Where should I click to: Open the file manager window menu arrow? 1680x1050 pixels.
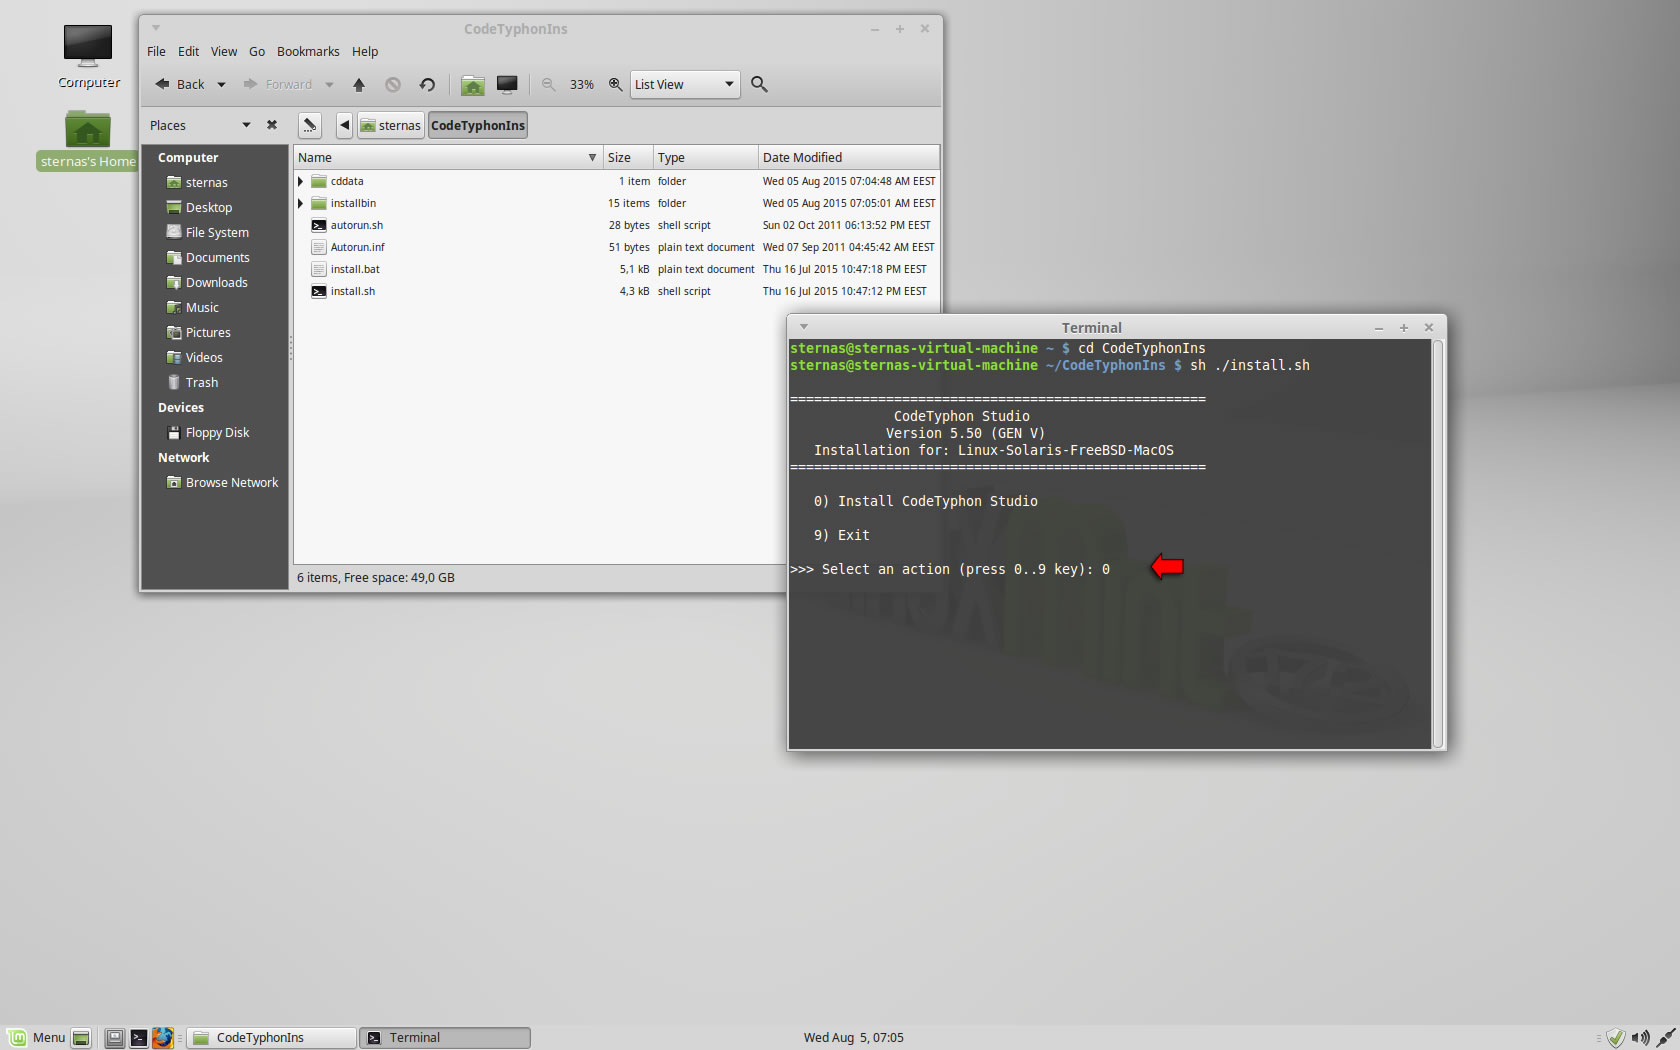pos(156,28)
